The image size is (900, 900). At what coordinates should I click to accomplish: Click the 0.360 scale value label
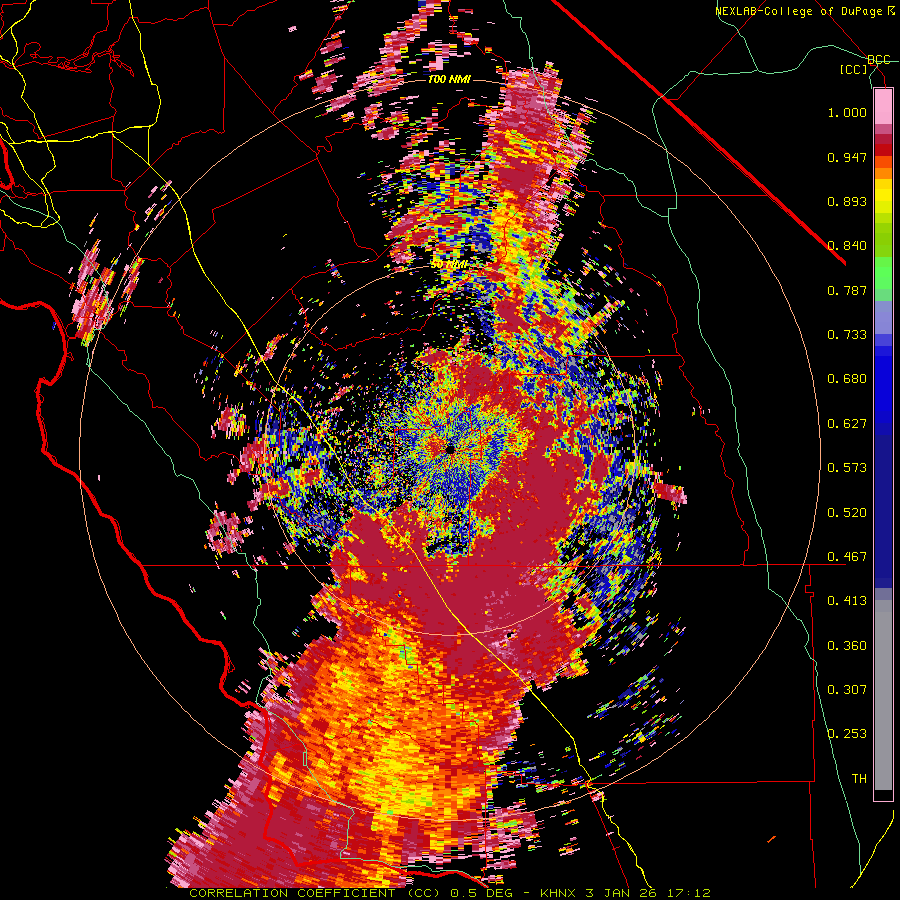pos(847,646)
